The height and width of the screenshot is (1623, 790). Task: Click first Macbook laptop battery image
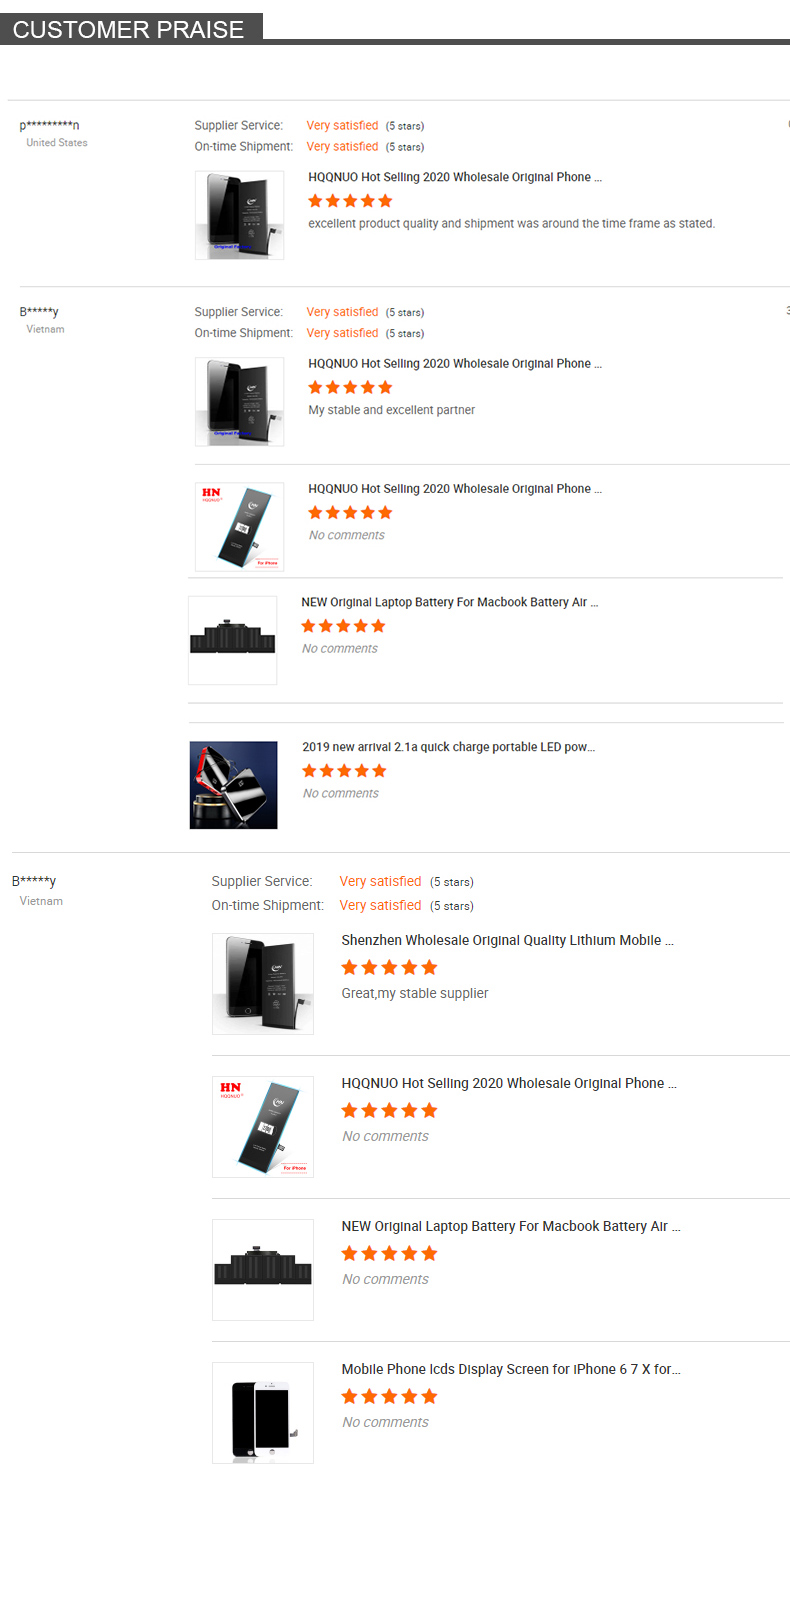click(x=233, y=640)
